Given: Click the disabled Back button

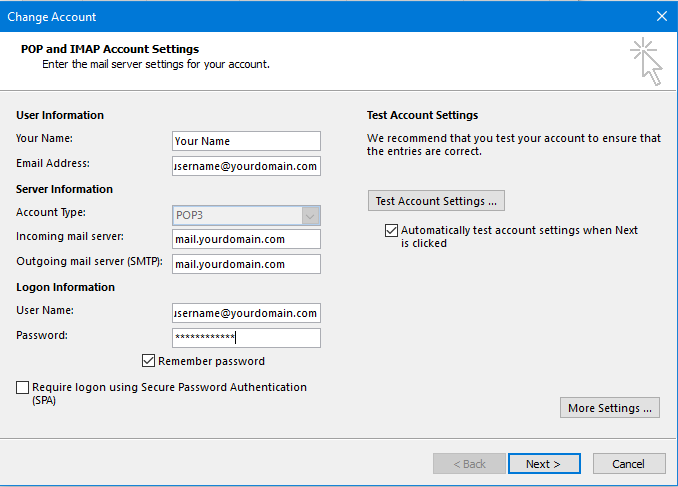Looking at the screenshot, I should pyautogui.click(x=469, y=464).
